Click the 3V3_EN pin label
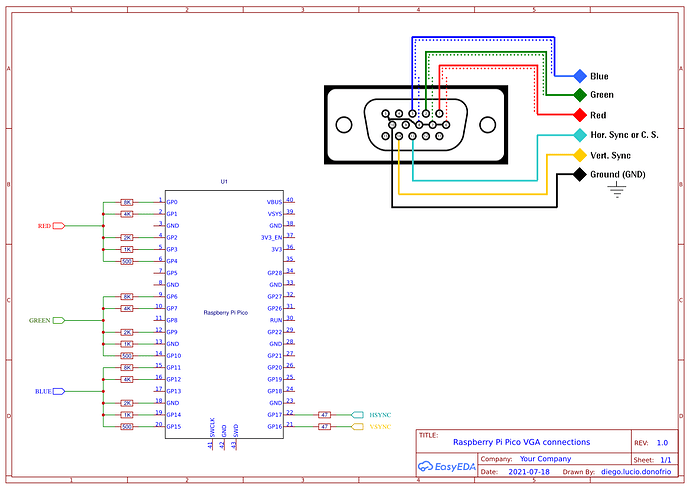 coord(271,238)
